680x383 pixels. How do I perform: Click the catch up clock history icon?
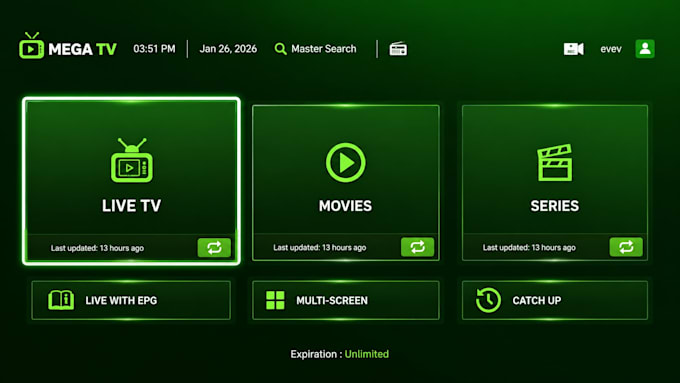point(488,300)
